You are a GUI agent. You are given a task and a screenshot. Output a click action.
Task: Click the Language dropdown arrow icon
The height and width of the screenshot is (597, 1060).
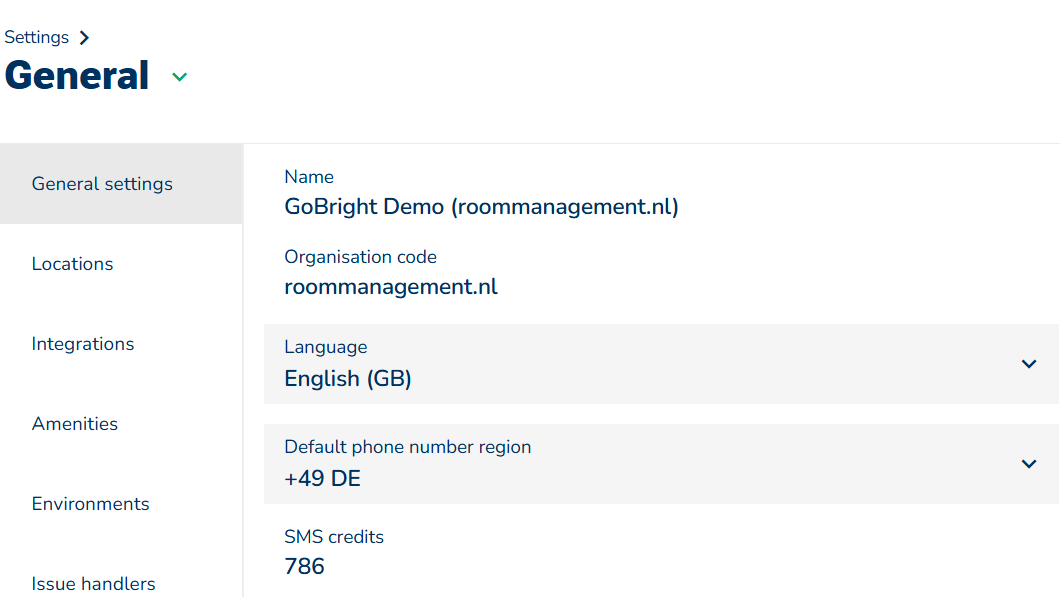coord(1029,364)
